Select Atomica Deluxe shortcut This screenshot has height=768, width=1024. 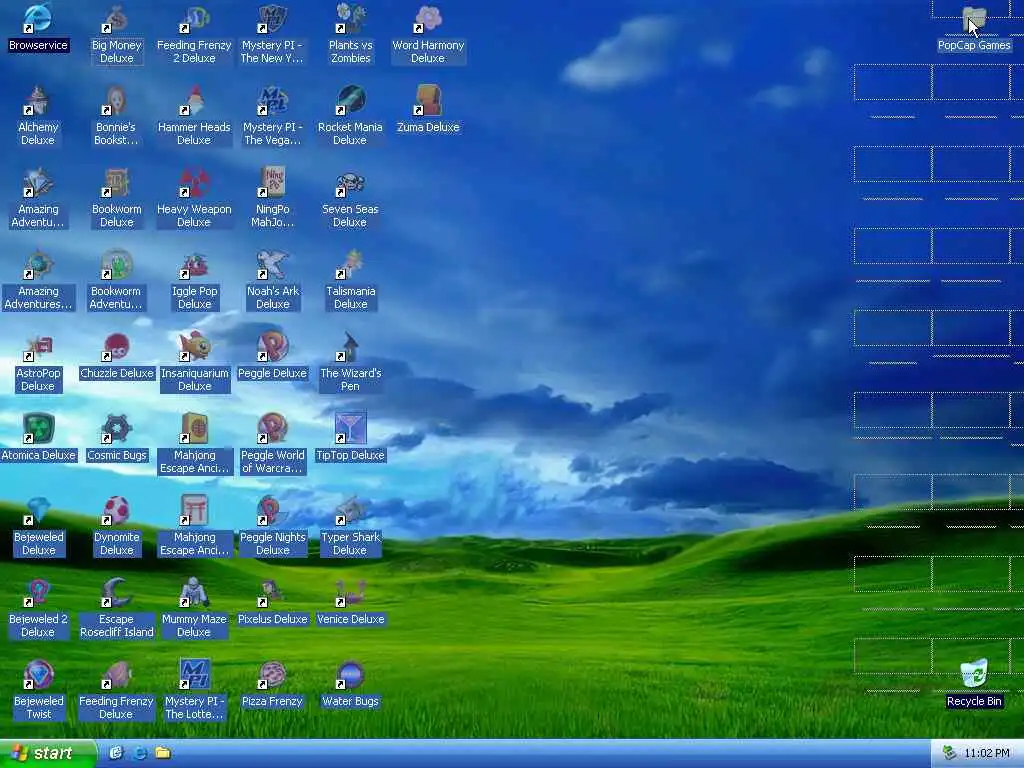tap(38, 439)
